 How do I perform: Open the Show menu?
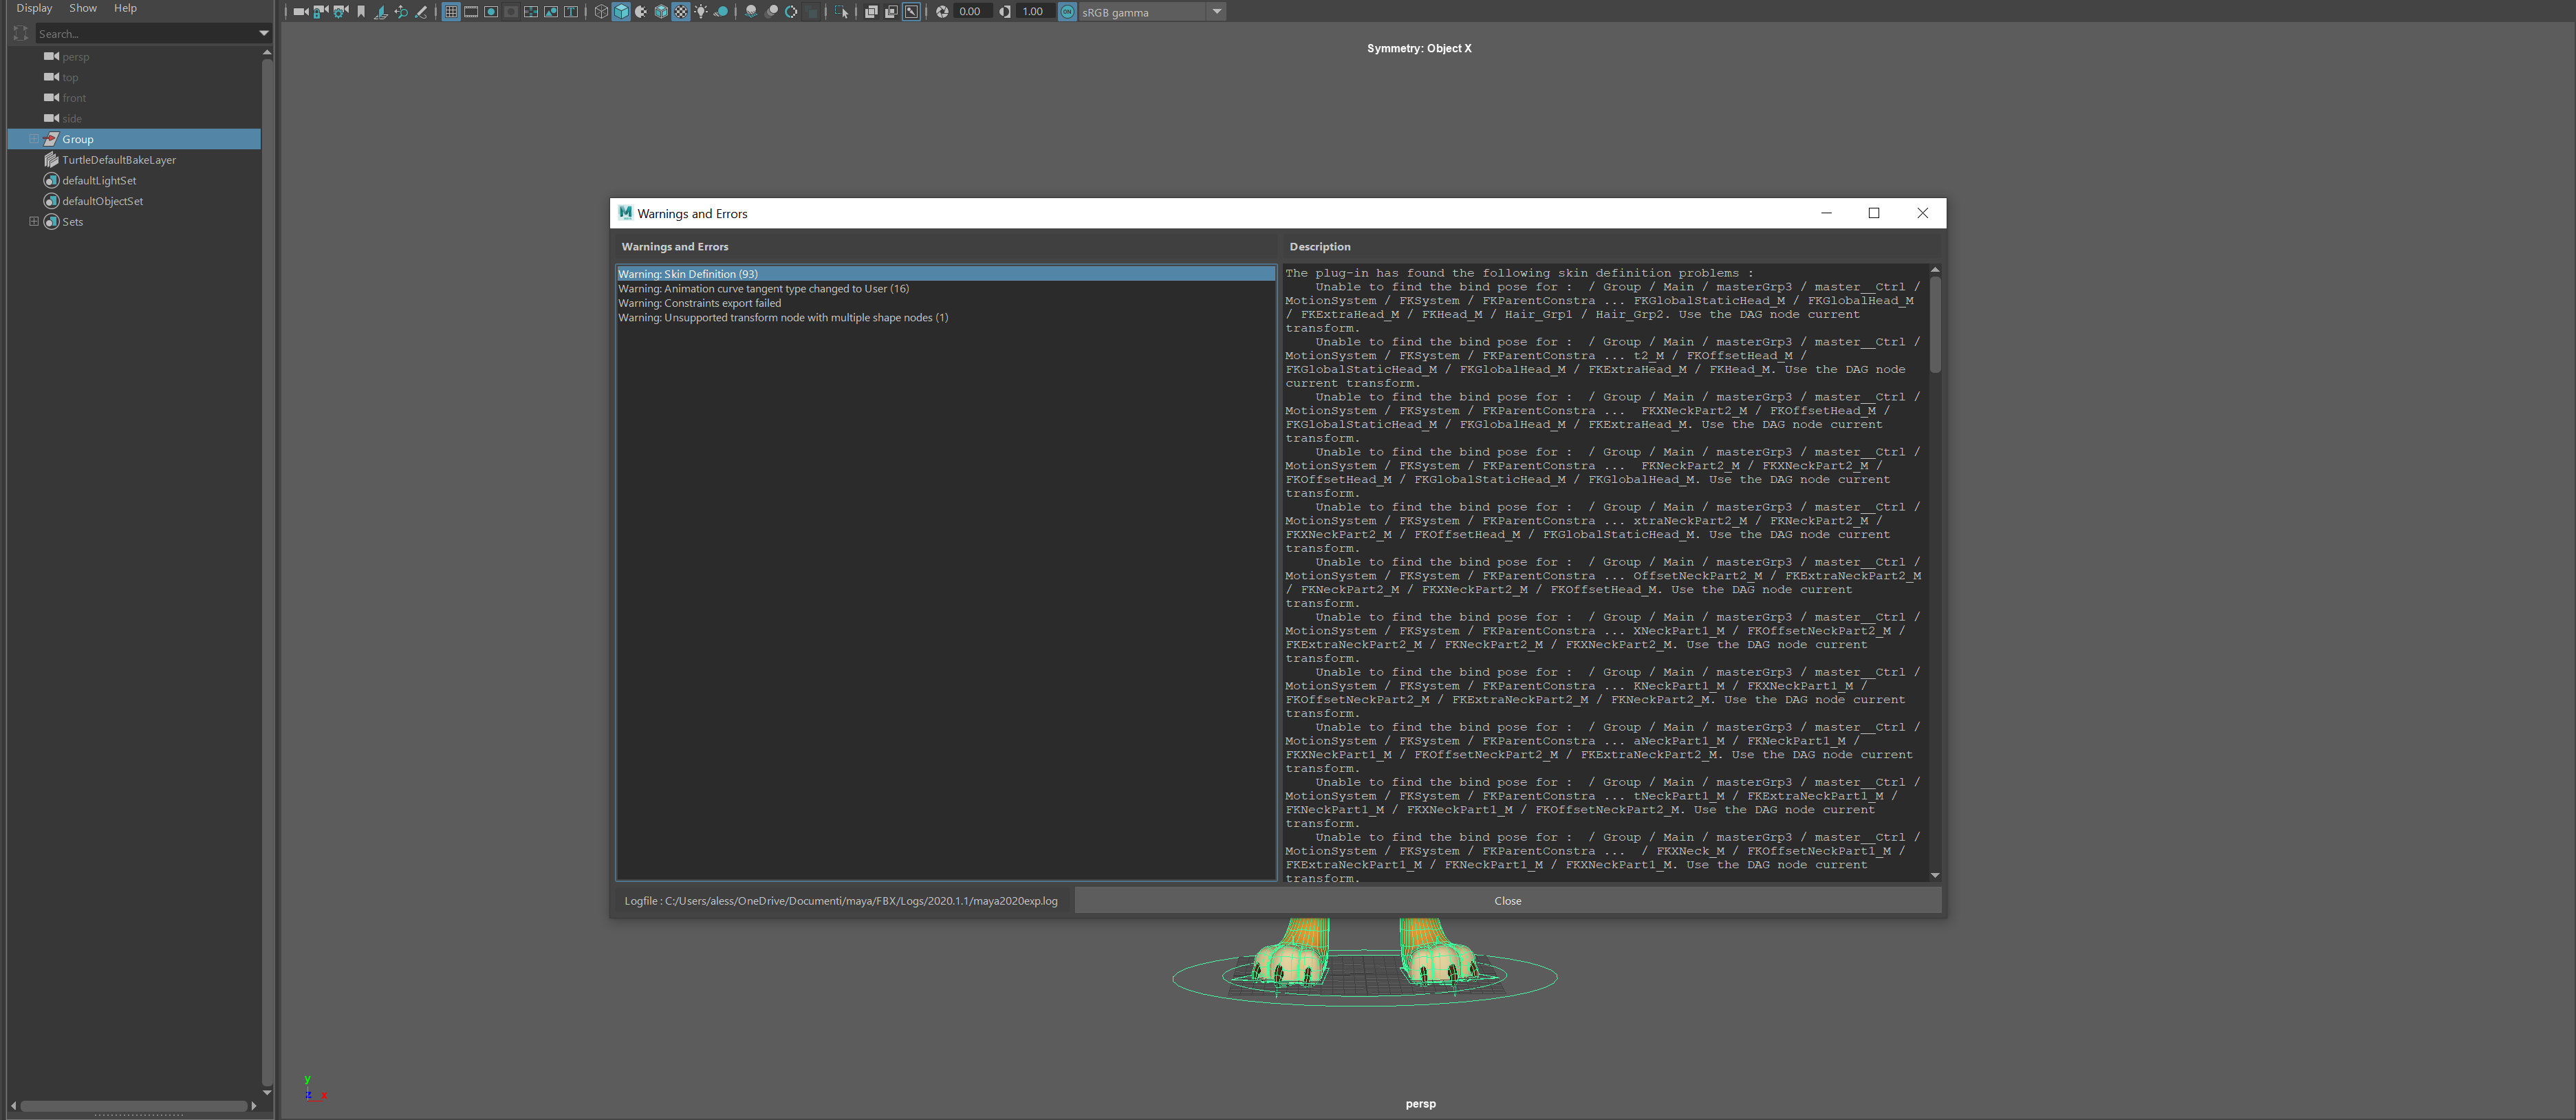(x=82, y=8)
